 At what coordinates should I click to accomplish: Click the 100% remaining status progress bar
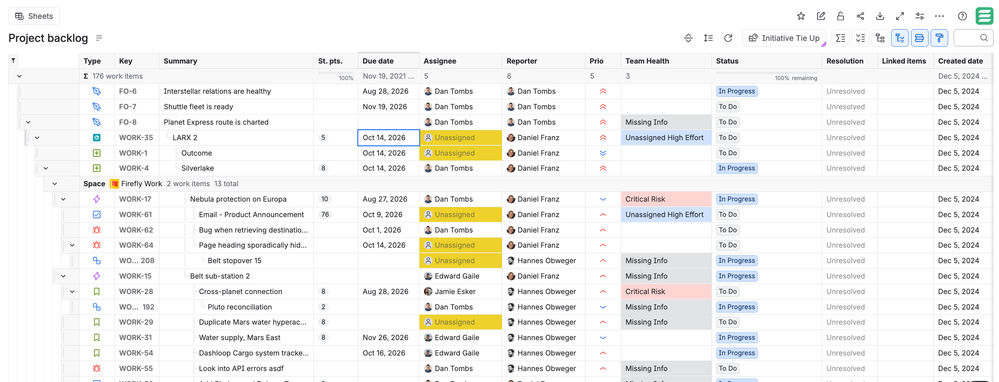pyautogui.click(x=766, y=74)
